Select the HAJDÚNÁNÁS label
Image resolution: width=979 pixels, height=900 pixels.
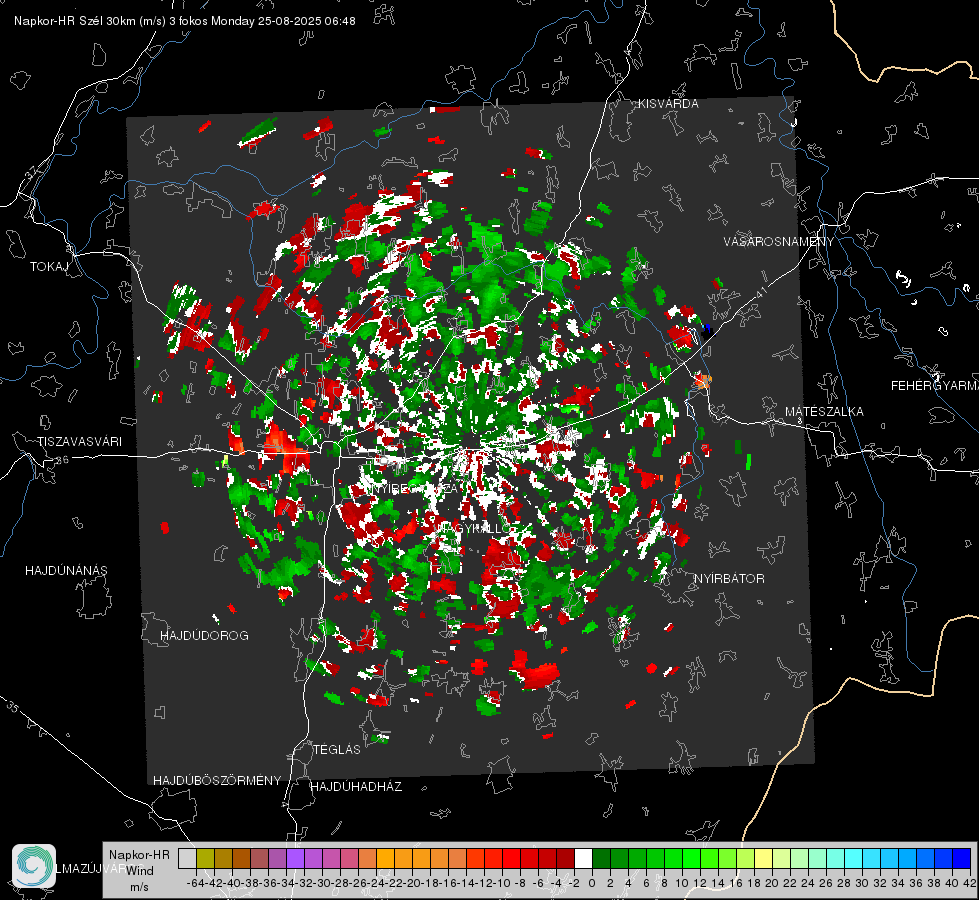tap(66, 570)
